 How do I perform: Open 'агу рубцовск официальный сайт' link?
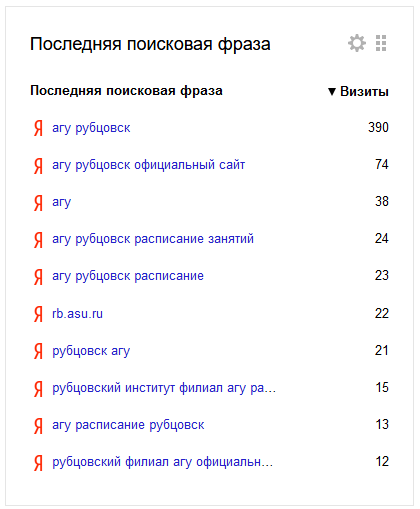point(148,165)
